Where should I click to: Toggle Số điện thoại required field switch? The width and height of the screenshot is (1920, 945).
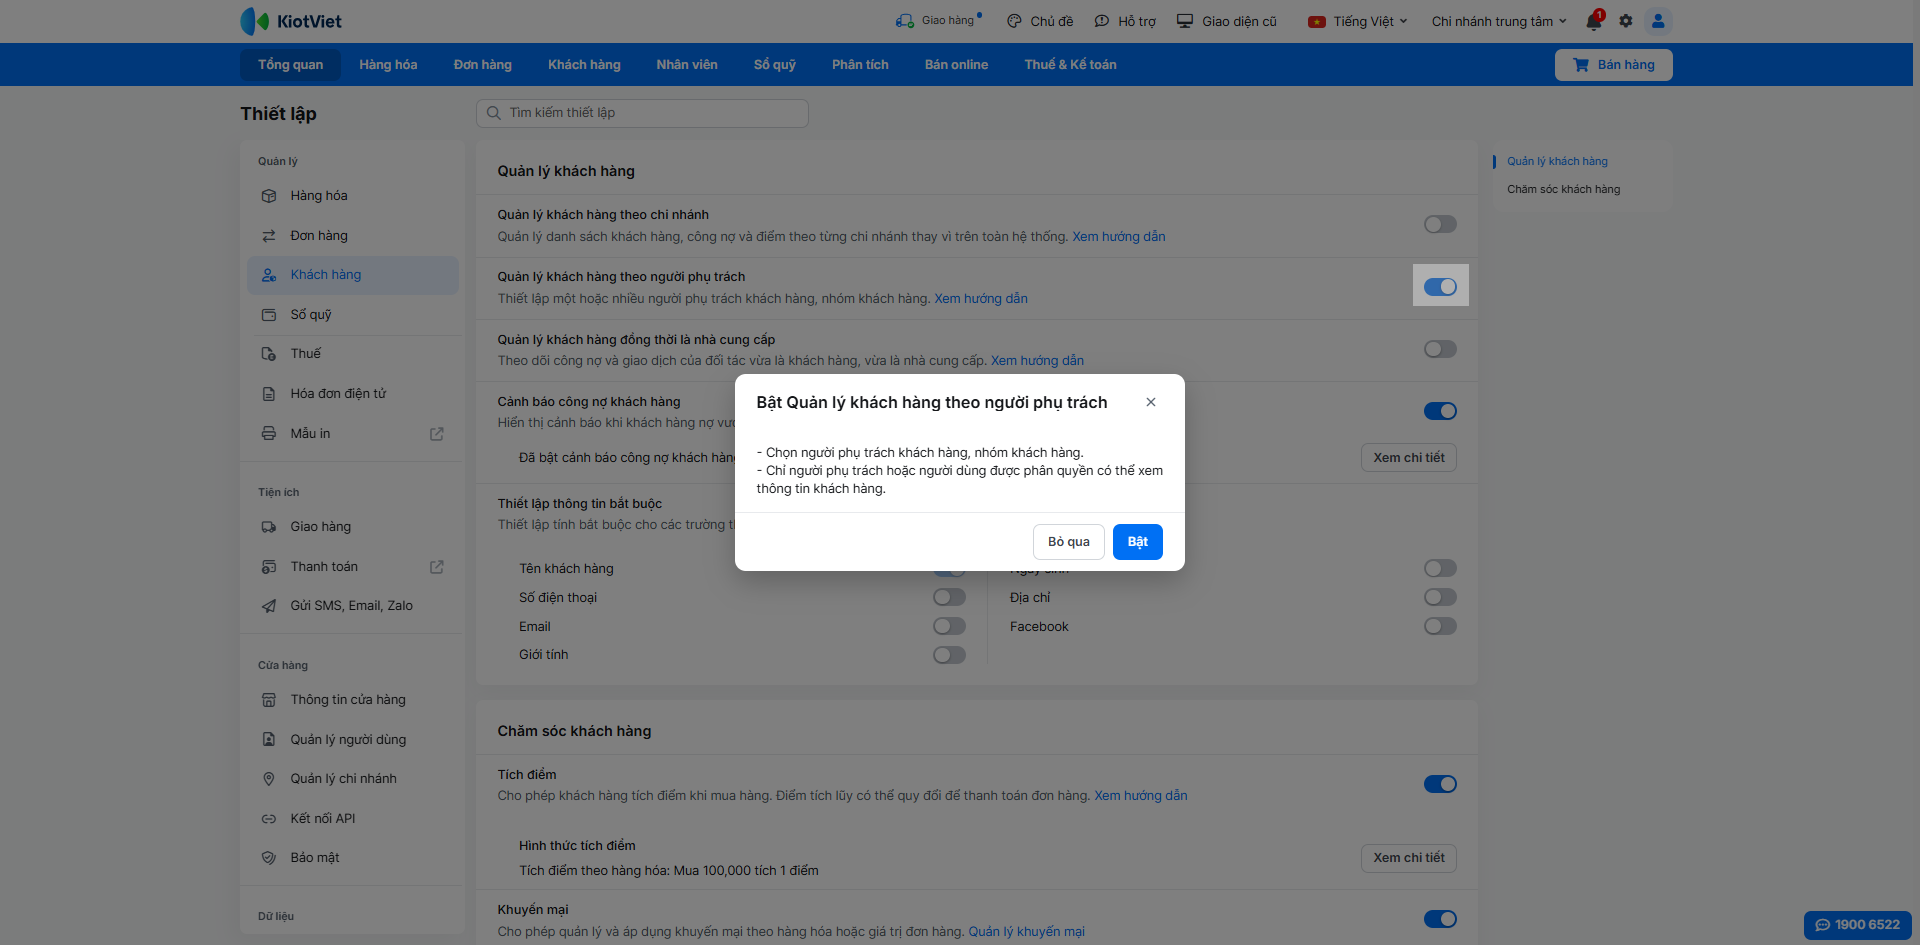[949, 597]
